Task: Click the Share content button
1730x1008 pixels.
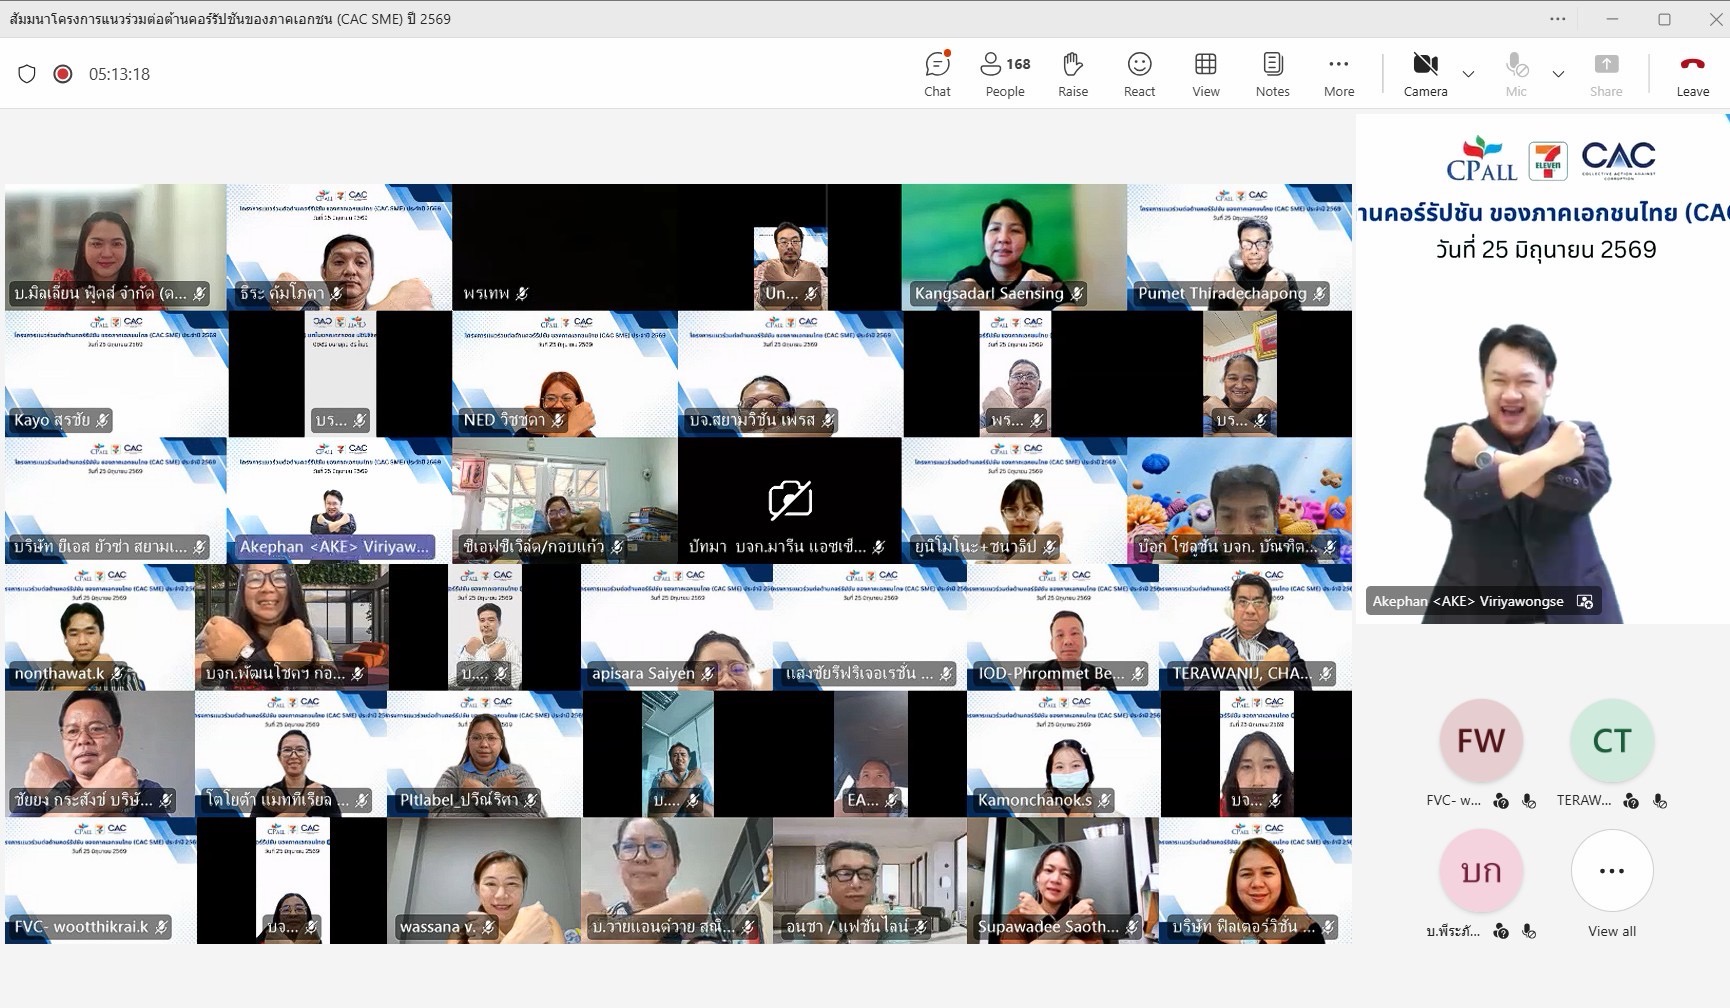Action: (1606, 75)
